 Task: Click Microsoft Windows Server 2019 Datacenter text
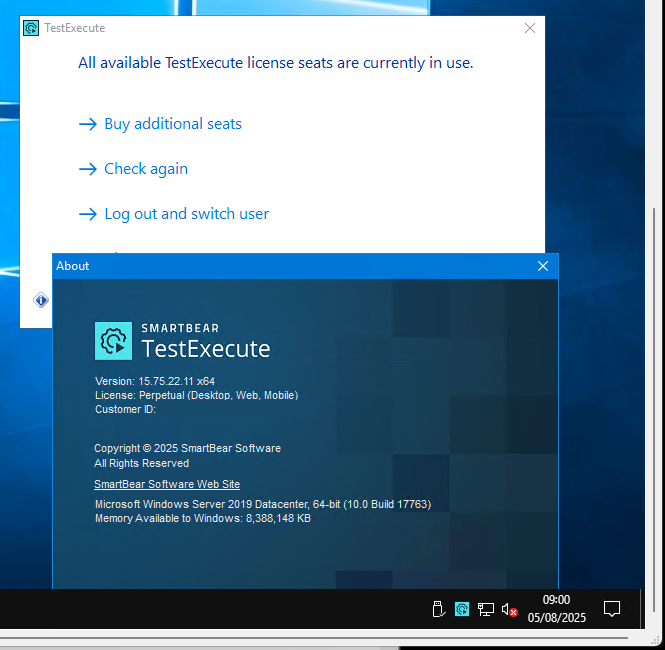pyautogui.click(x=263, y=504)
